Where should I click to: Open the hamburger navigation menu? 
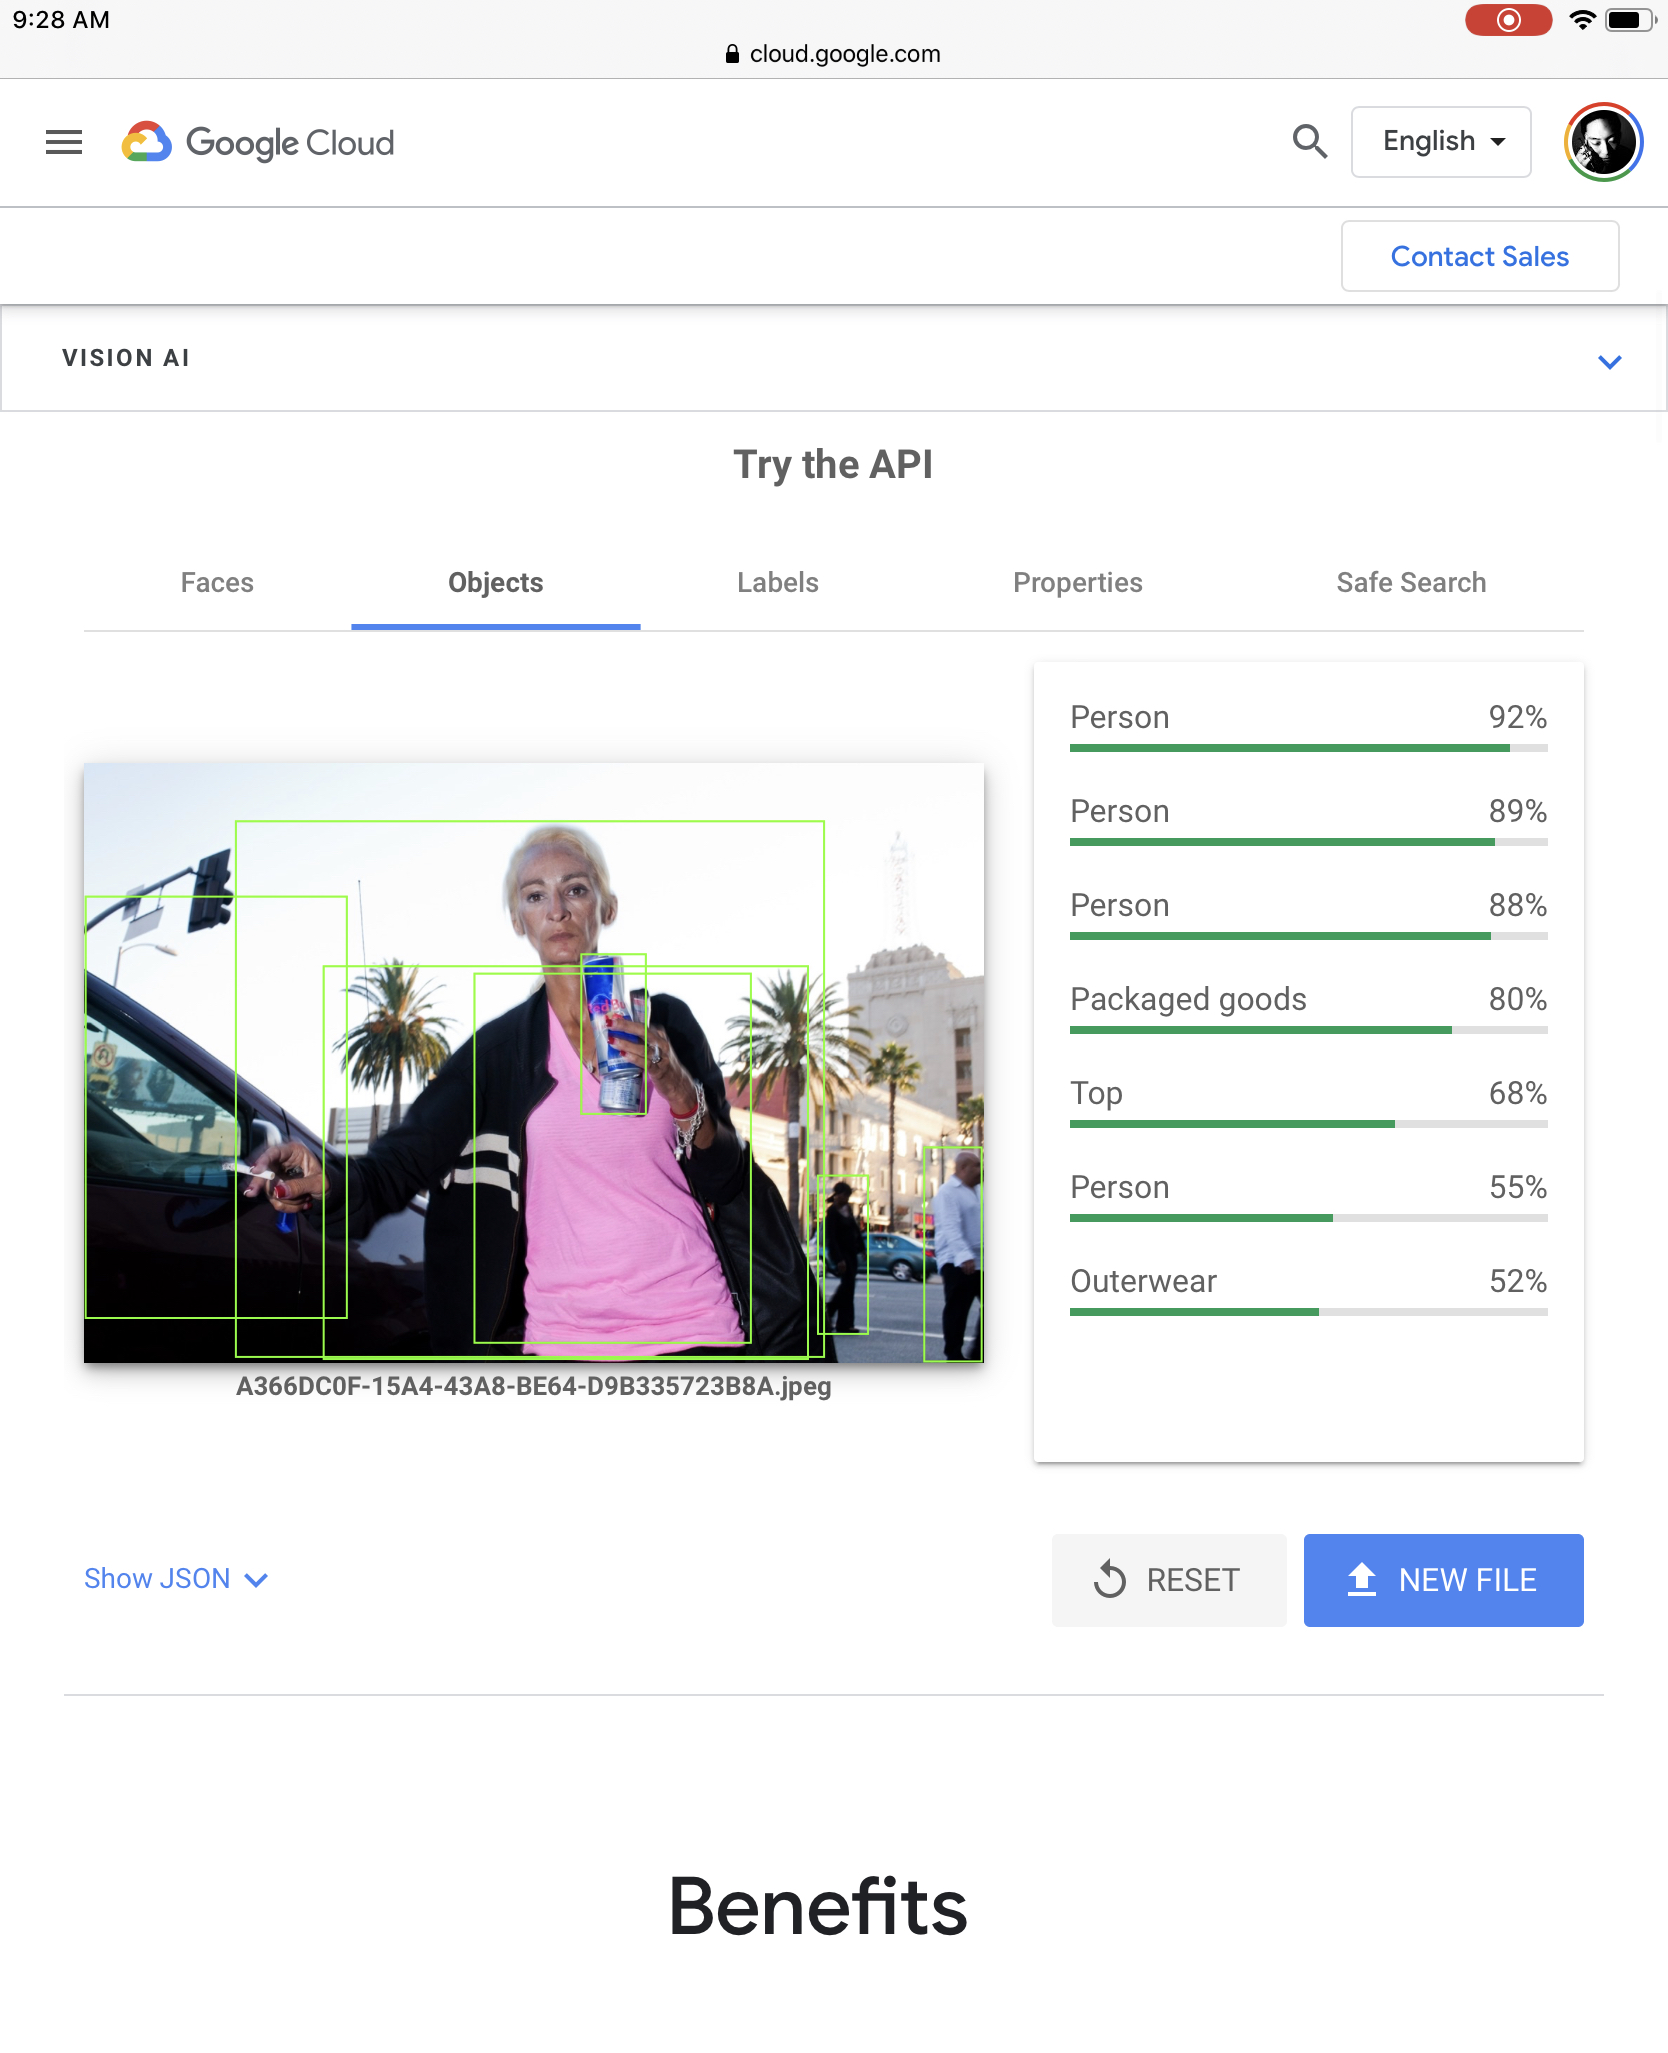(x=64, y=142)
